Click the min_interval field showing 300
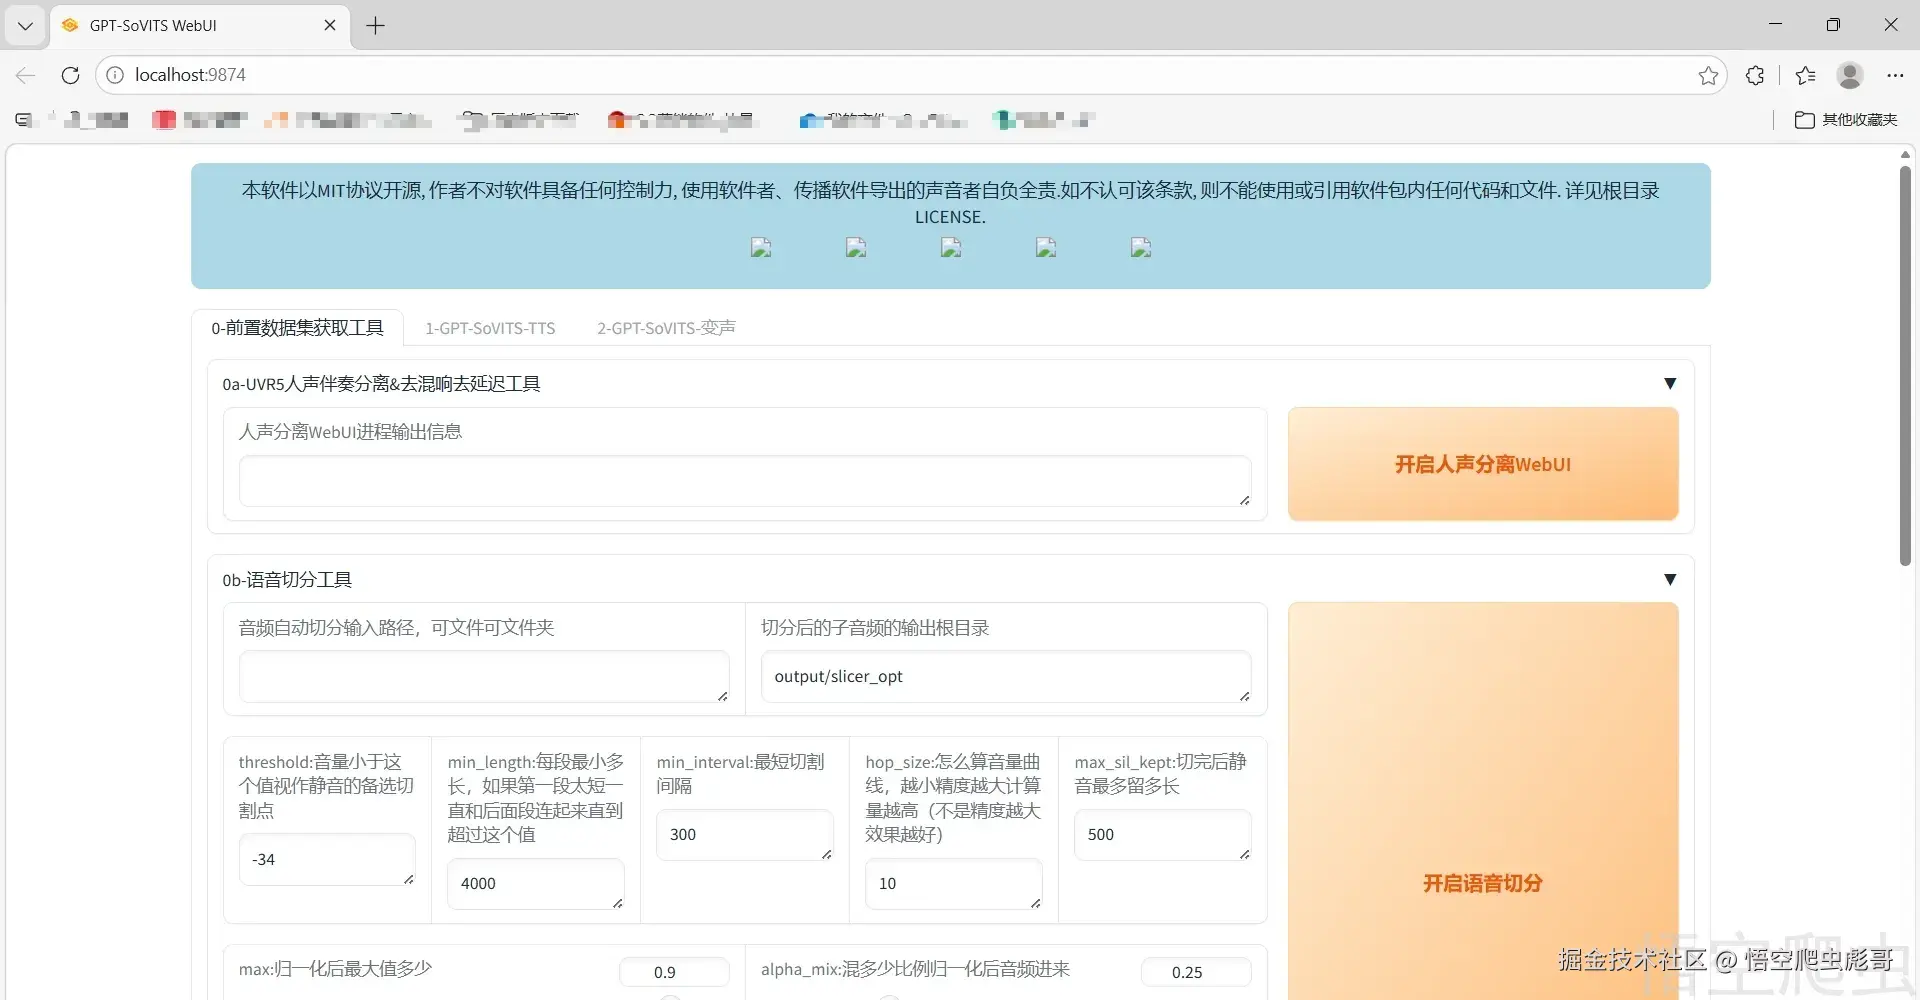 [745, 835]
